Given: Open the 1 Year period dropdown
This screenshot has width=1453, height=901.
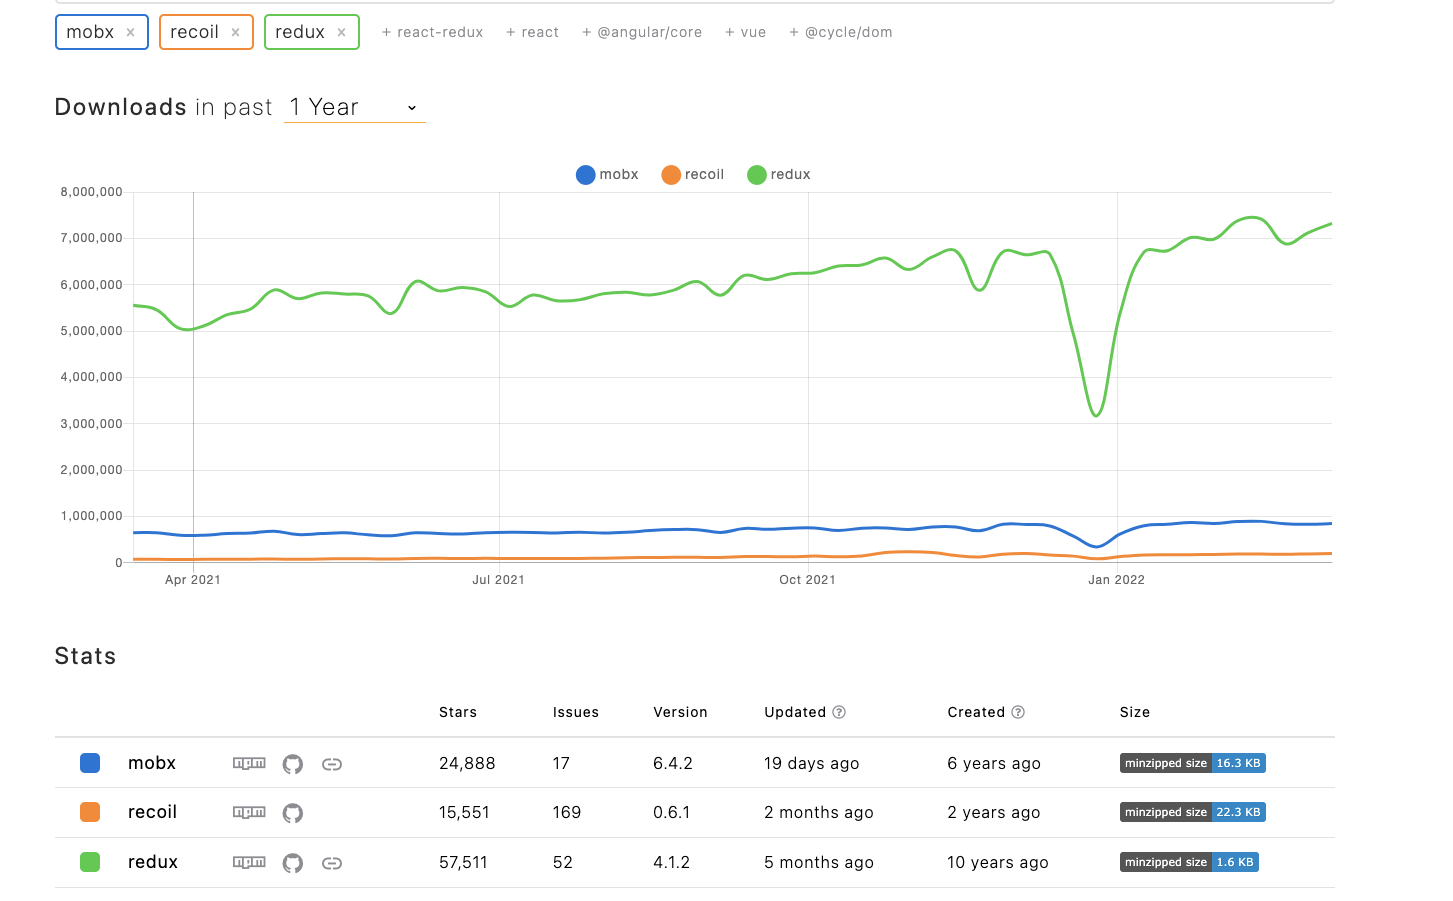Looking at the screenshot, I should 355,107.
